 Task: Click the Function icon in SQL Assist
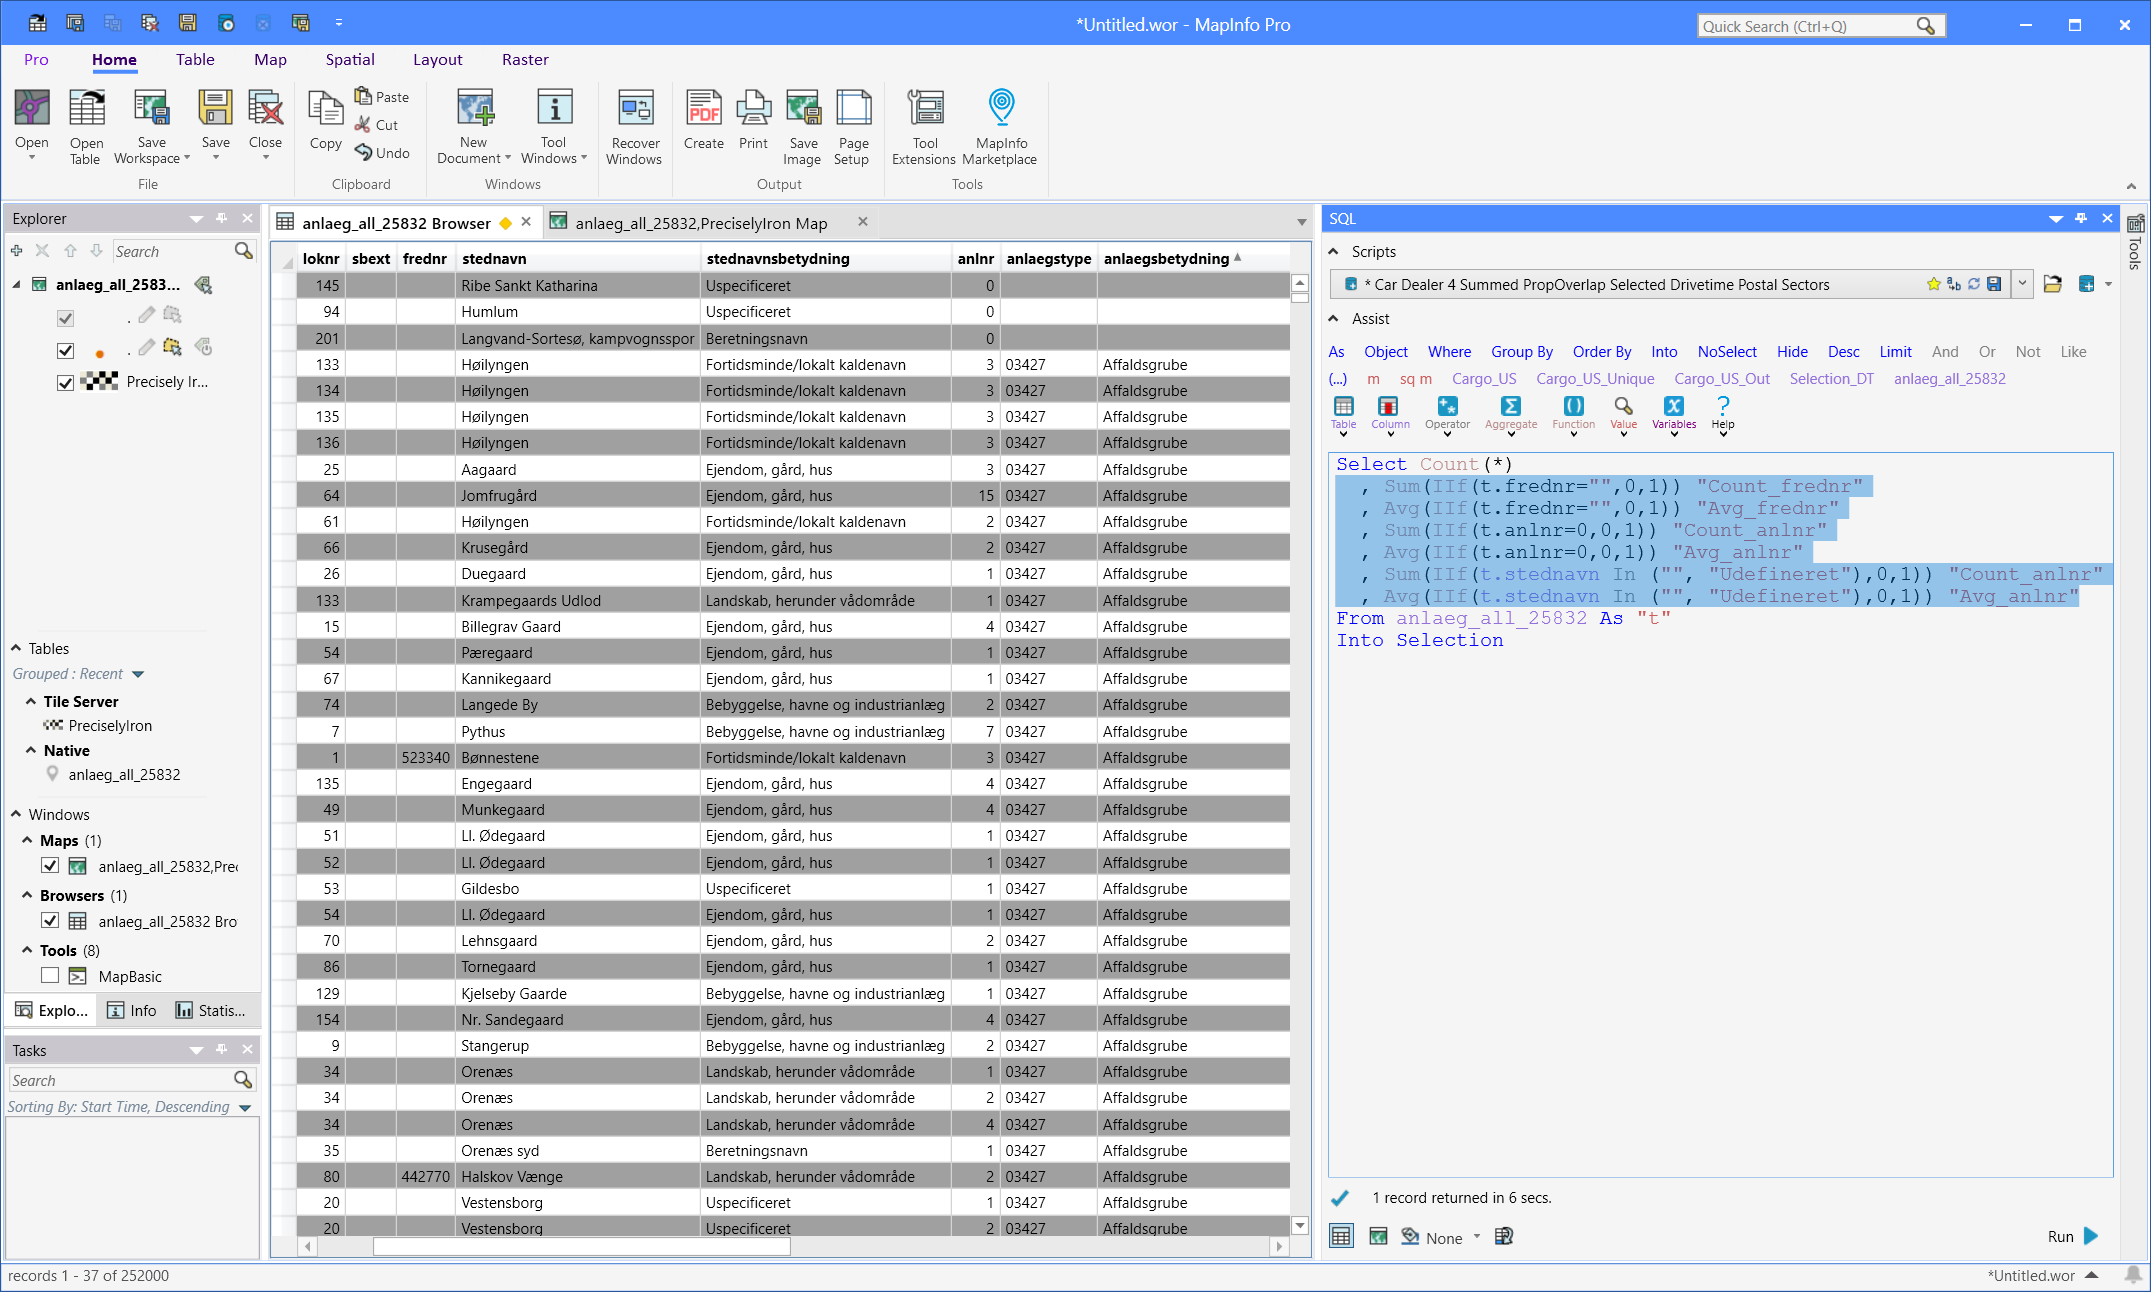[x=1573, y=406]
